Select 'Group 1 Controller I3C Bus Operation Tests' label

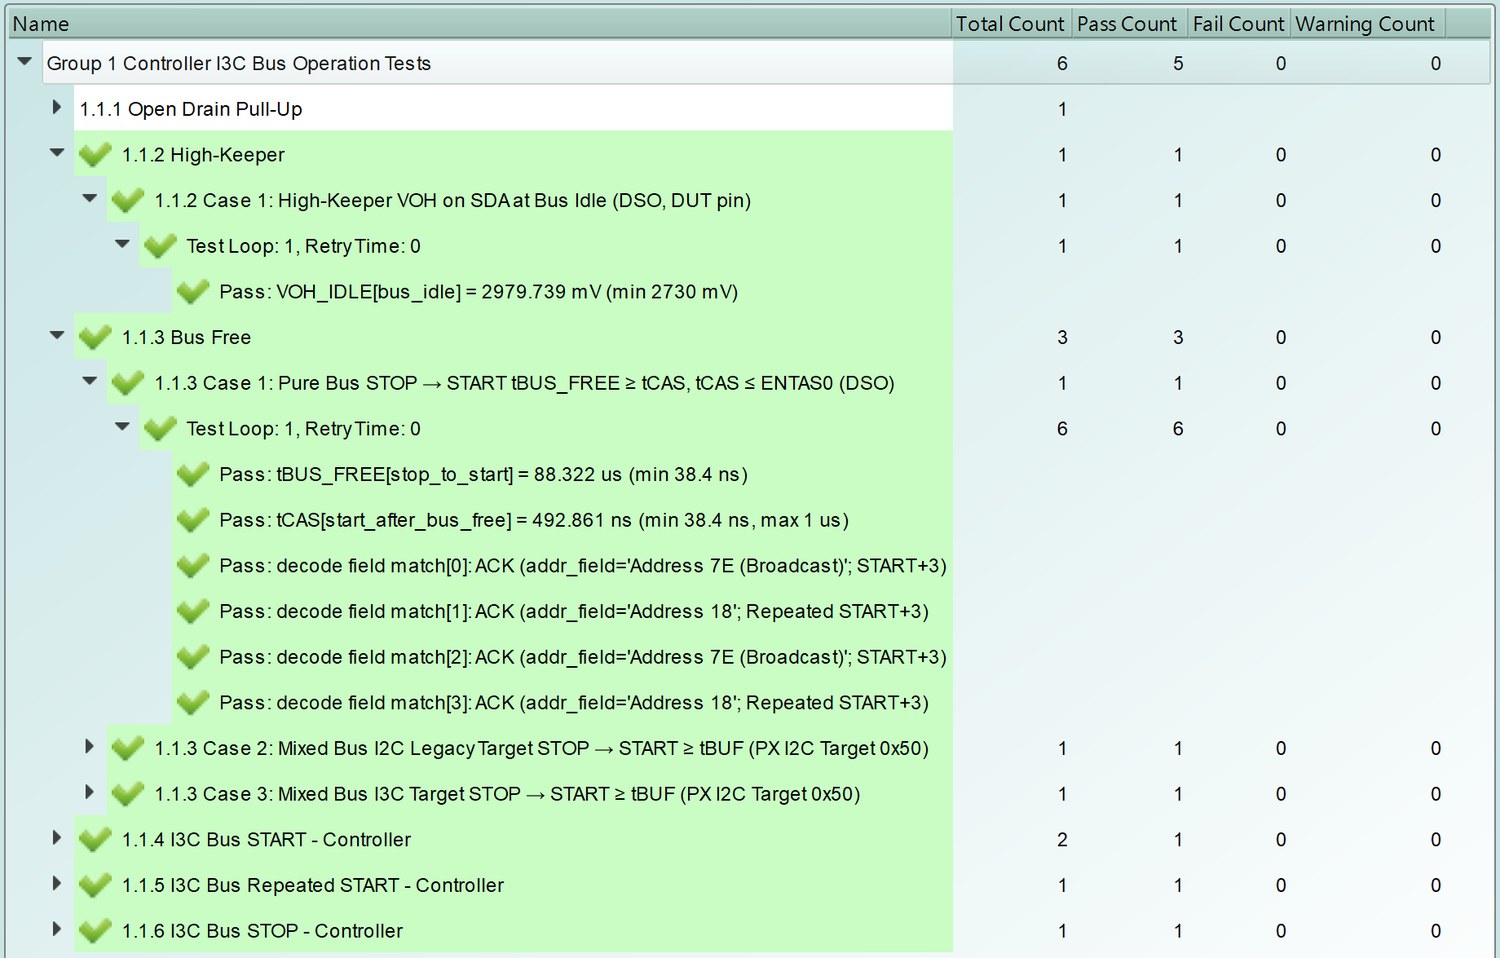point(239,64)
